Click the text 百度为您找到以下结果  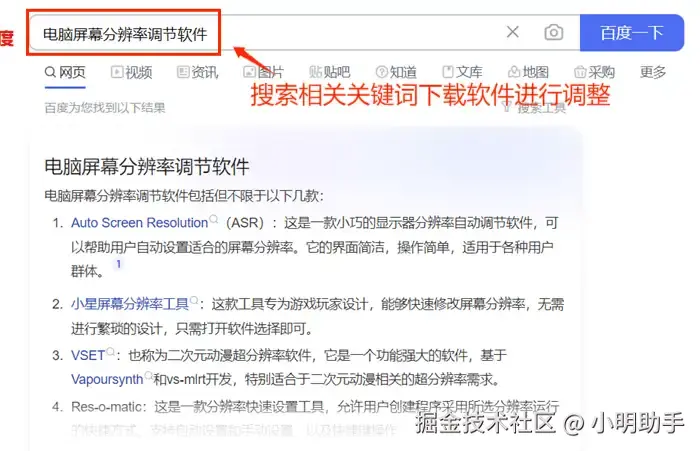[105, 108]
